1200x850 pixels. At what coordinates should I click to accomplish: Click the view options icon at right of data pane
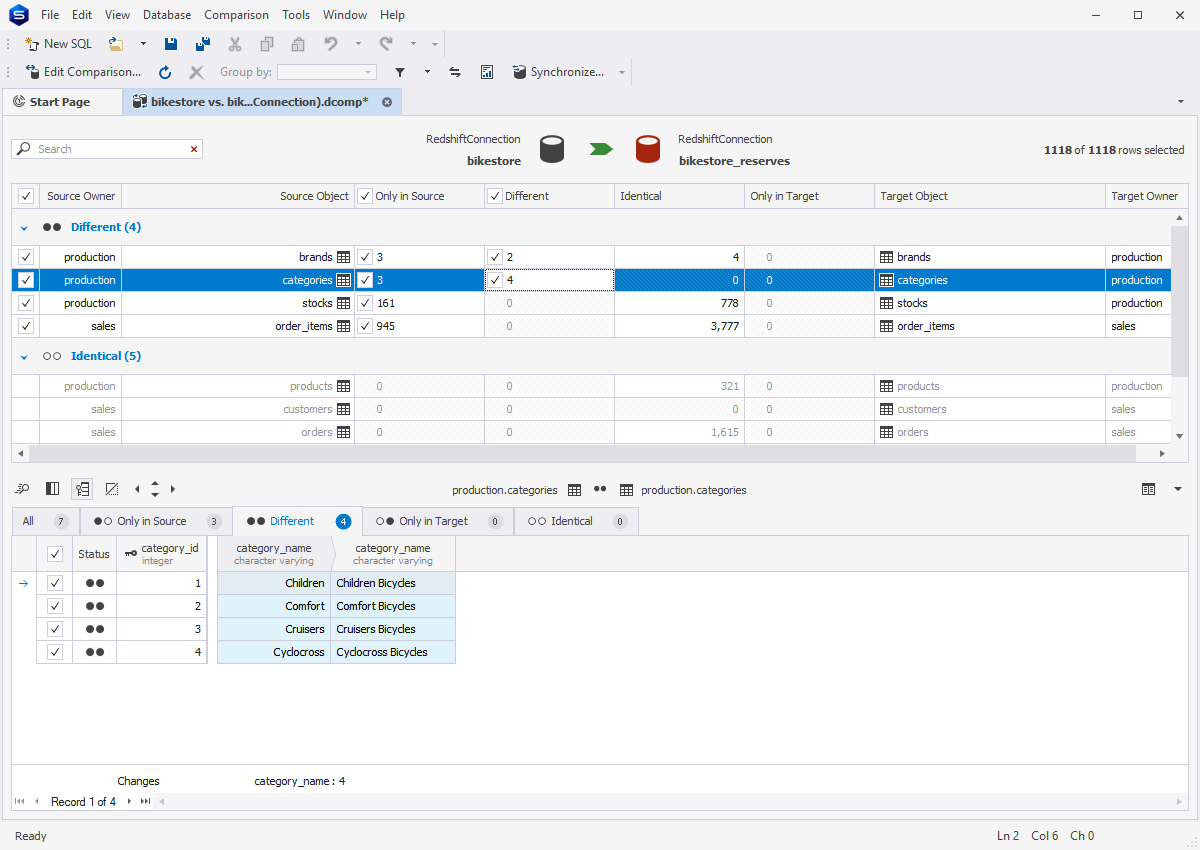[1148, 489]
